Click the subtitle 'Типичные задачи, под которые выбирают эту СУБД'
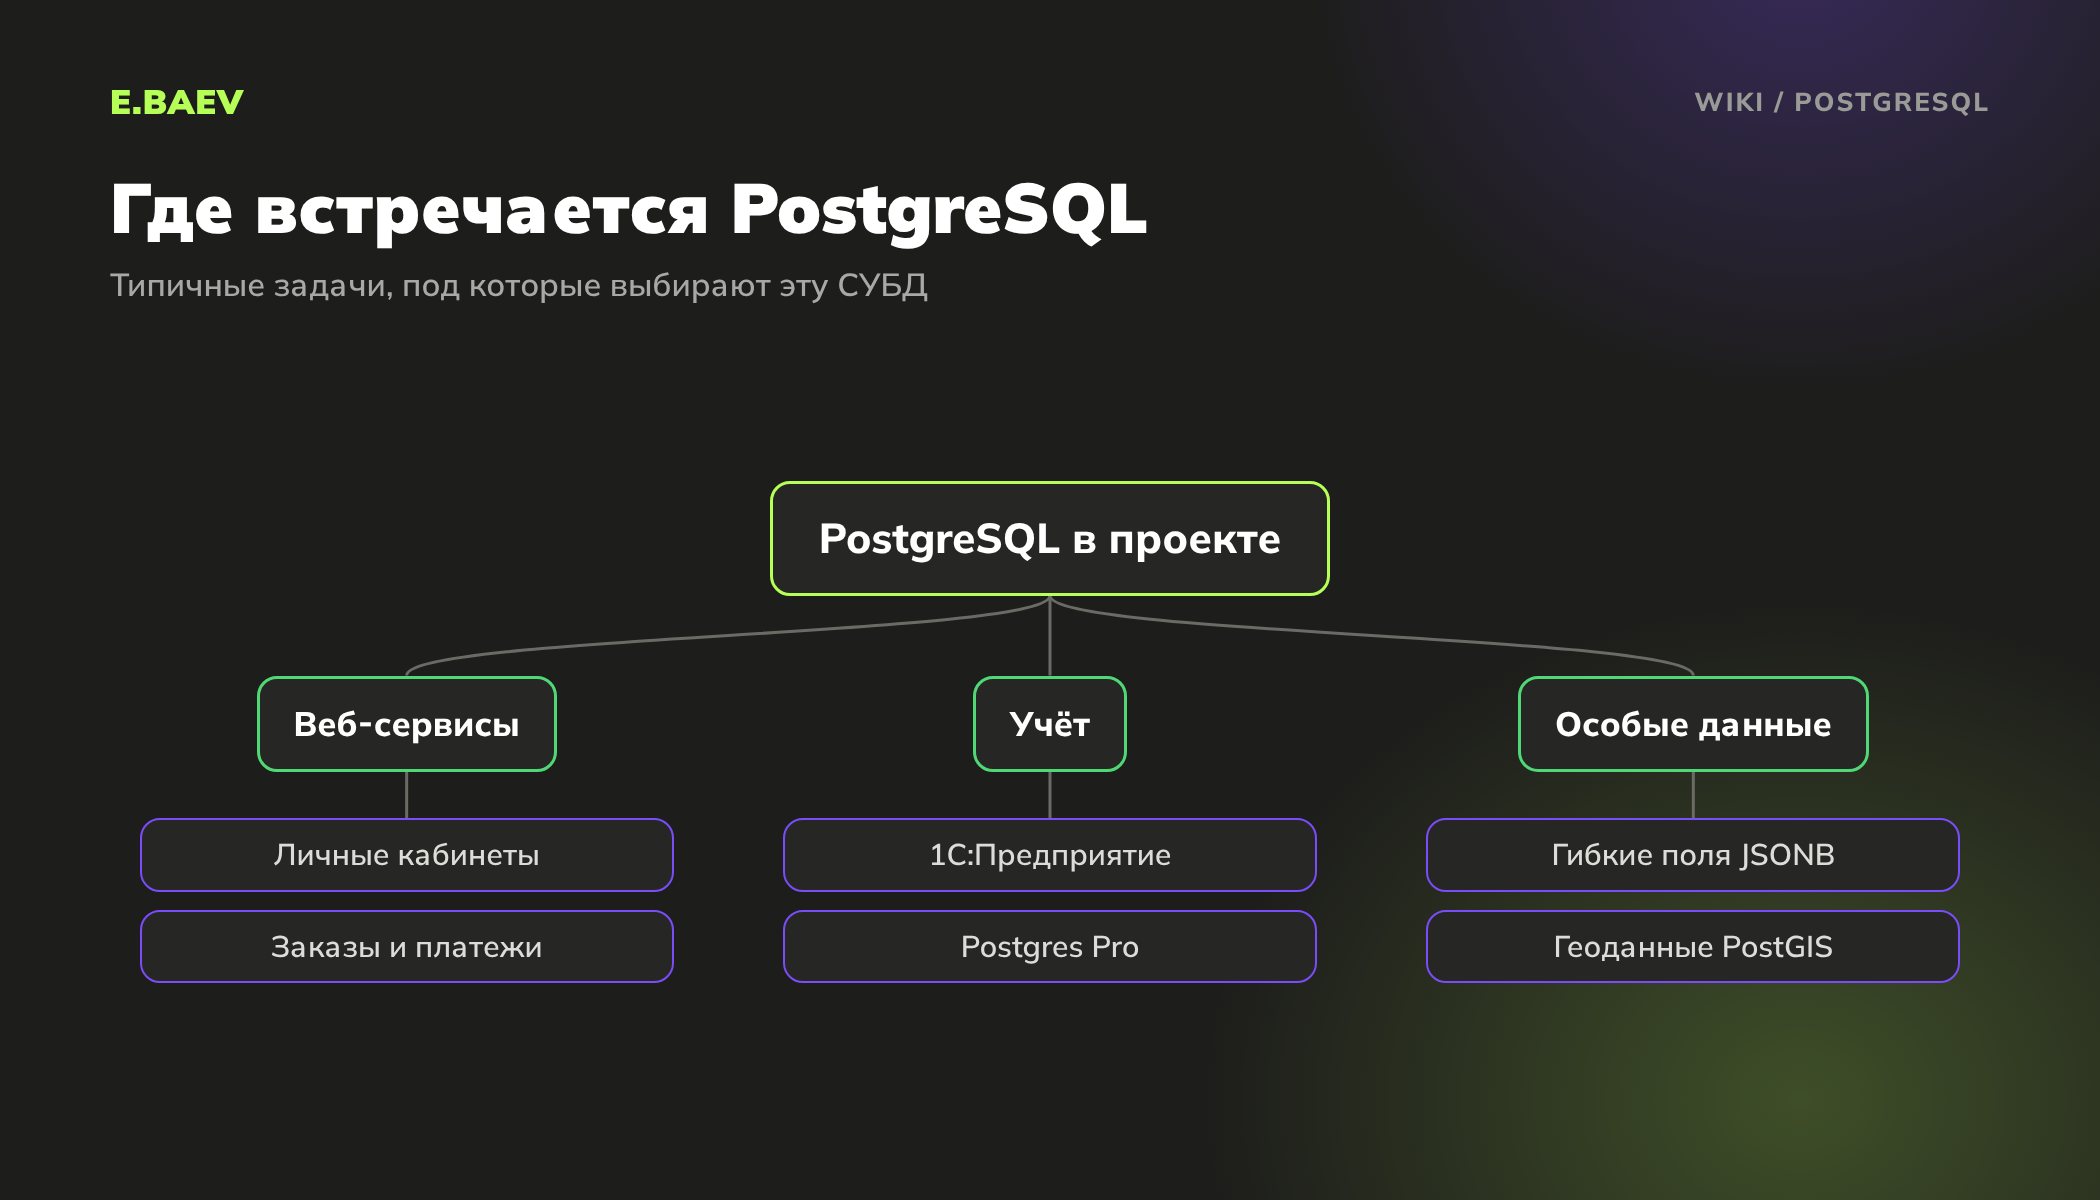2100x1200 pixels. coord(519,286)
